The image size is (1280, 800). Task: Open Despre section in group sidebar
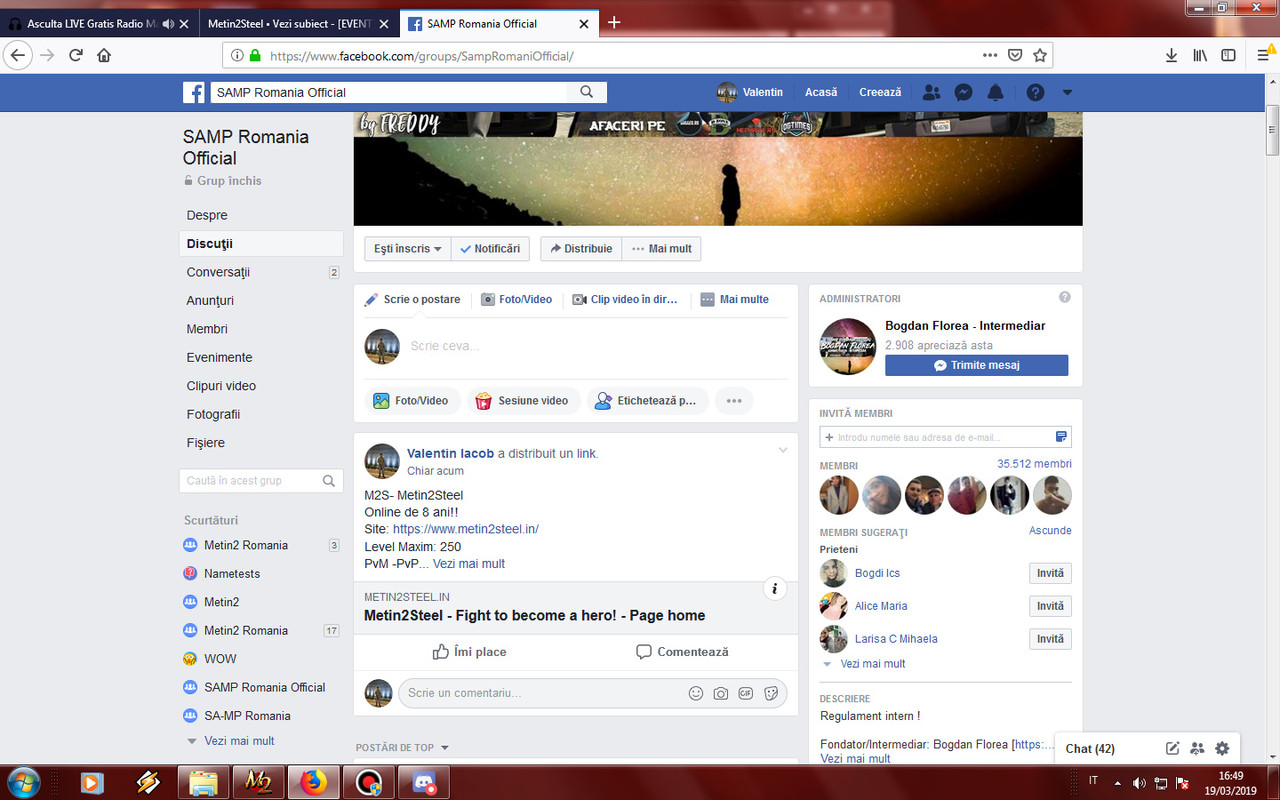(207, 215)
